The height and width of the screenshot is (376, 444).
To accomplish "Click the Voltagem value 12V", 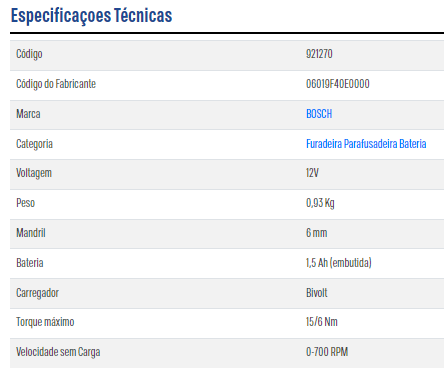I will tap(312, 173).
